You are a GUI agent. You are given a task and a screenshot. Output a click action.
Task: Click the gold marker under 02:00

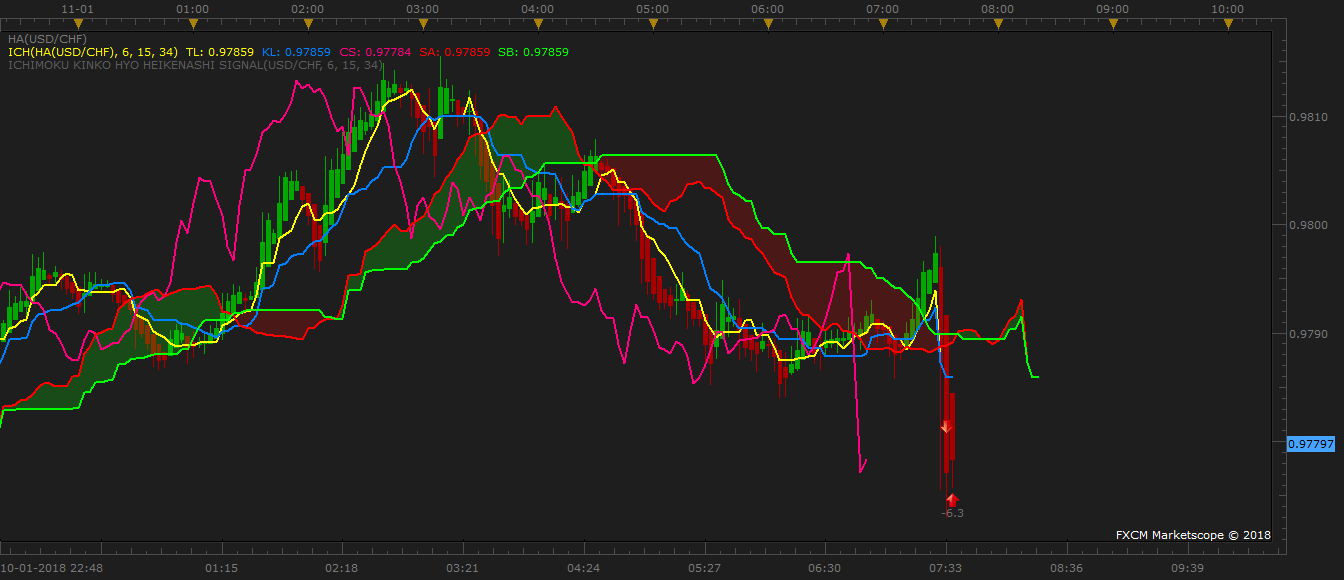(x=308, y=22)
